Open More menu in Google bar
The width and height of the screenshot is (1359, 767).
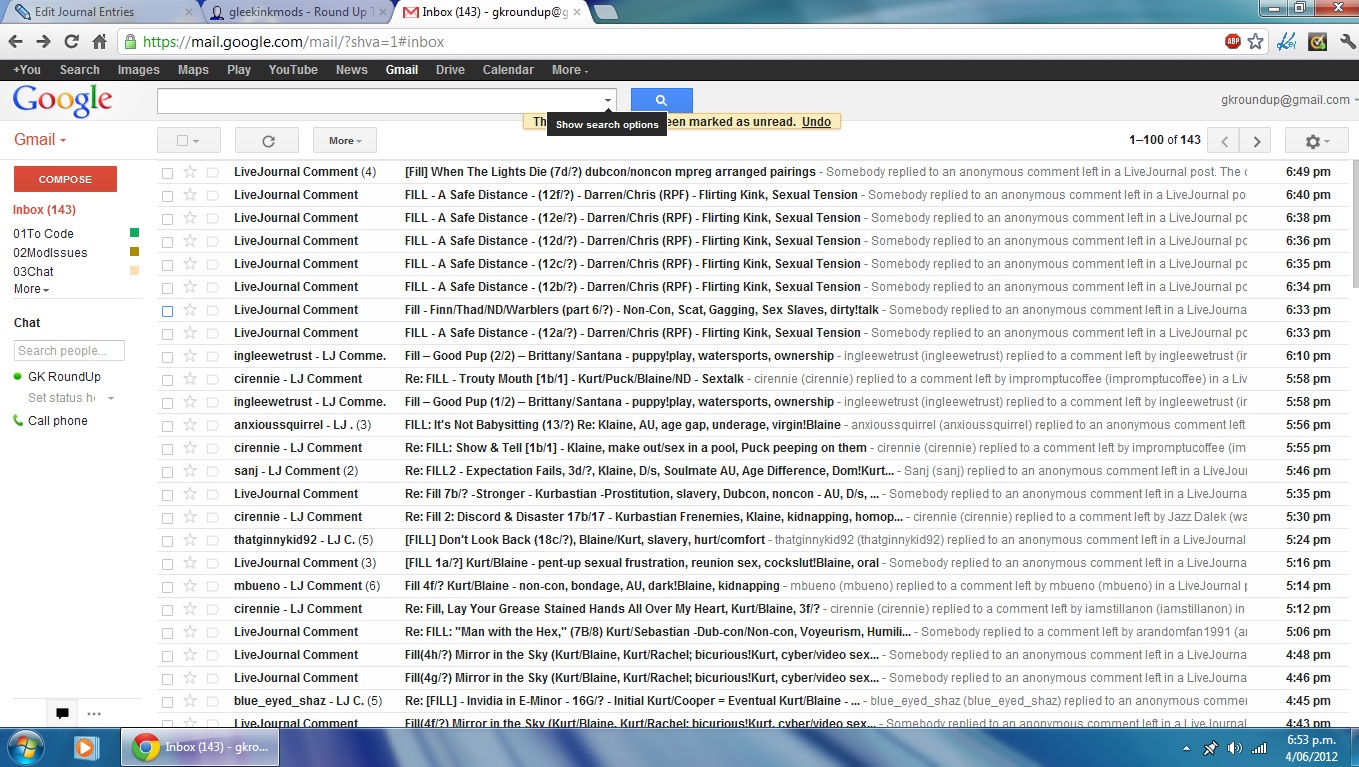(570, 70)
